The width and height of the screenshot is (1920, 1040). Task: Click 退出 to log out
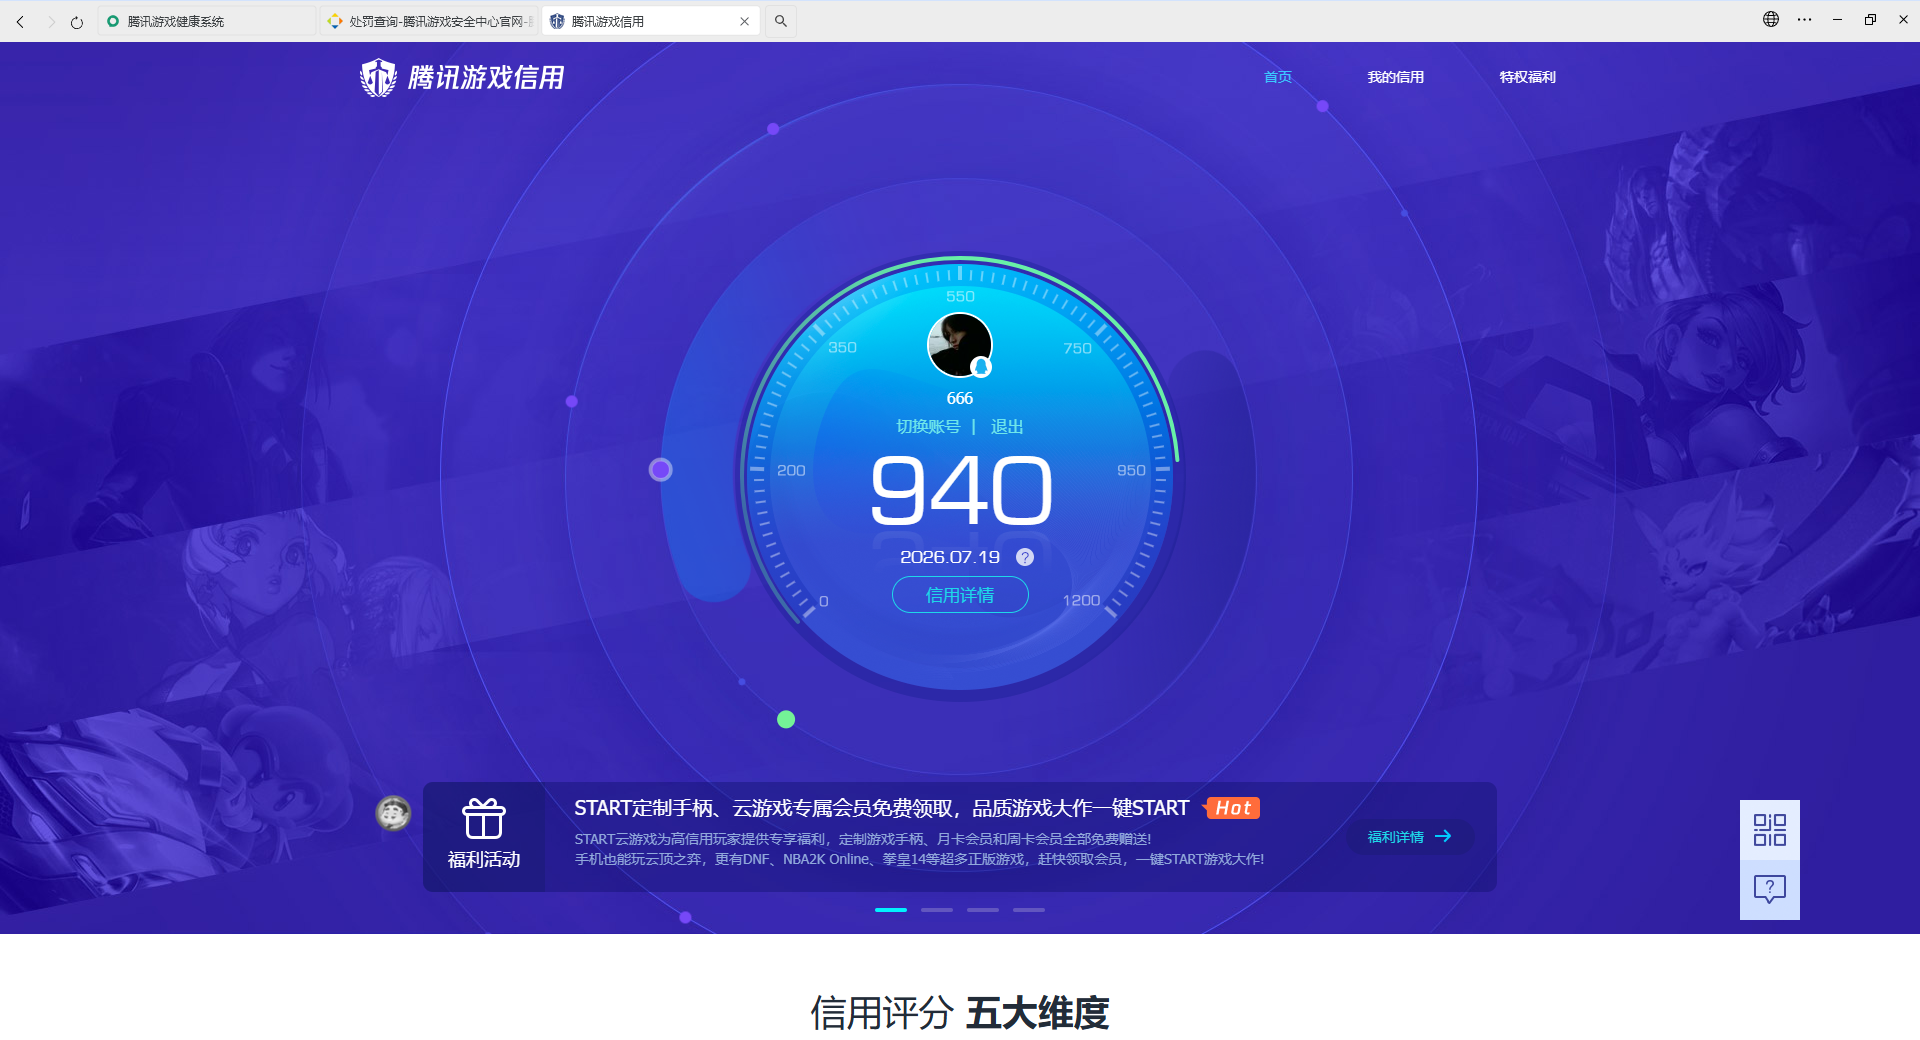1007,427
